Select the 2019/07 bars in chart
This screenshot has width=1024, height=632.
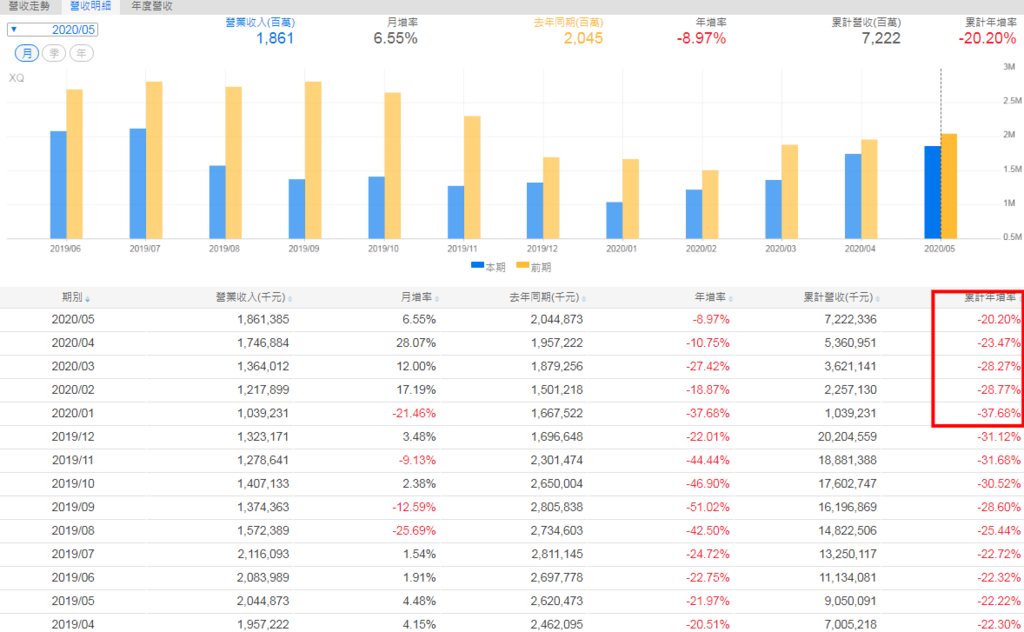click(x=146, y=160)
